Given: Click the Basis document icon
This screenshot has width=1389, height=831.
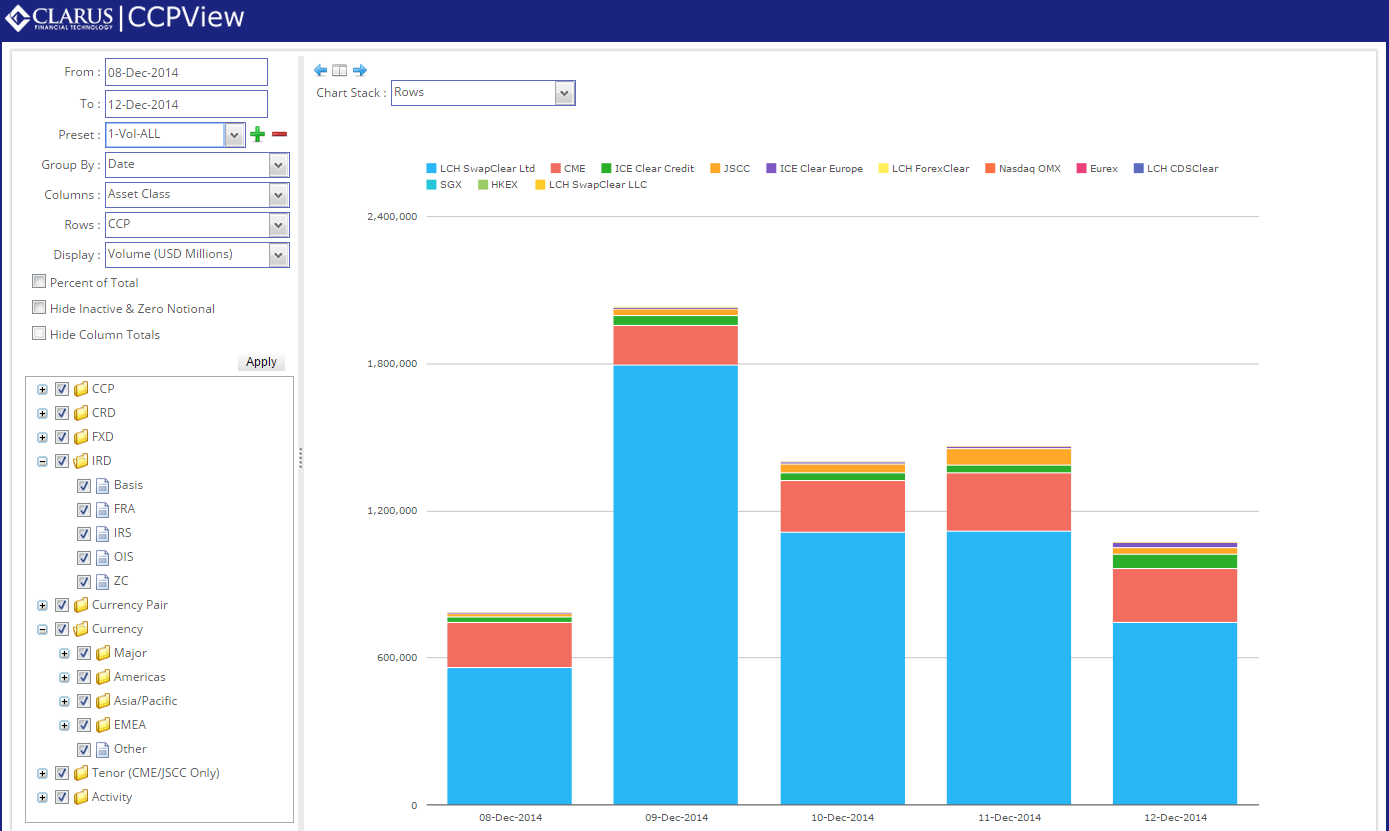Looking at the screenshot, I should (102, 485).
